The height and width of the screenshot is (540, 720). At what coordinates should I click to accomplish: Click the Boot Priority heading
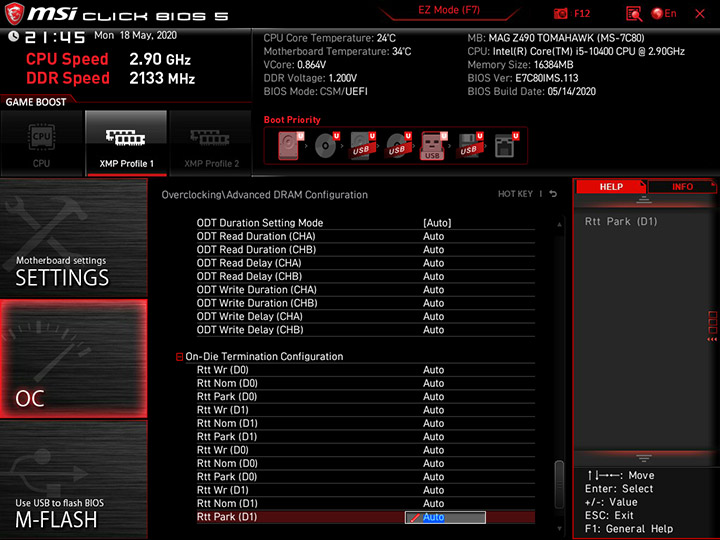coord(292,120)
